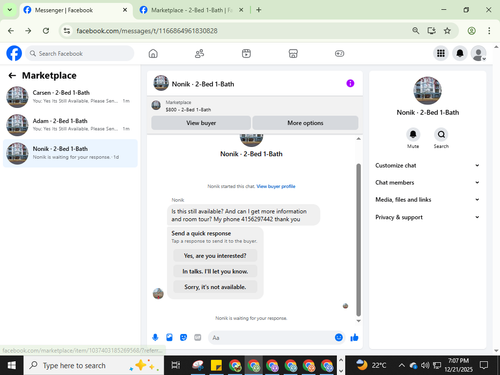Bookmark this page with the star icon
Screen dimensions: 500x375
coord(447,31)
